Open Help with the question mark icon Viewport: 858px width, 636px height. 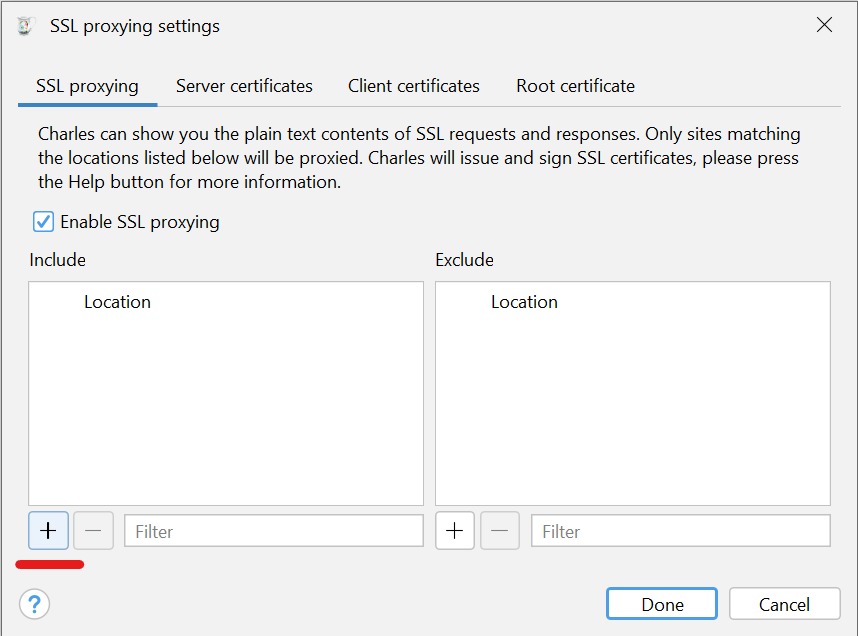(34, 604)
